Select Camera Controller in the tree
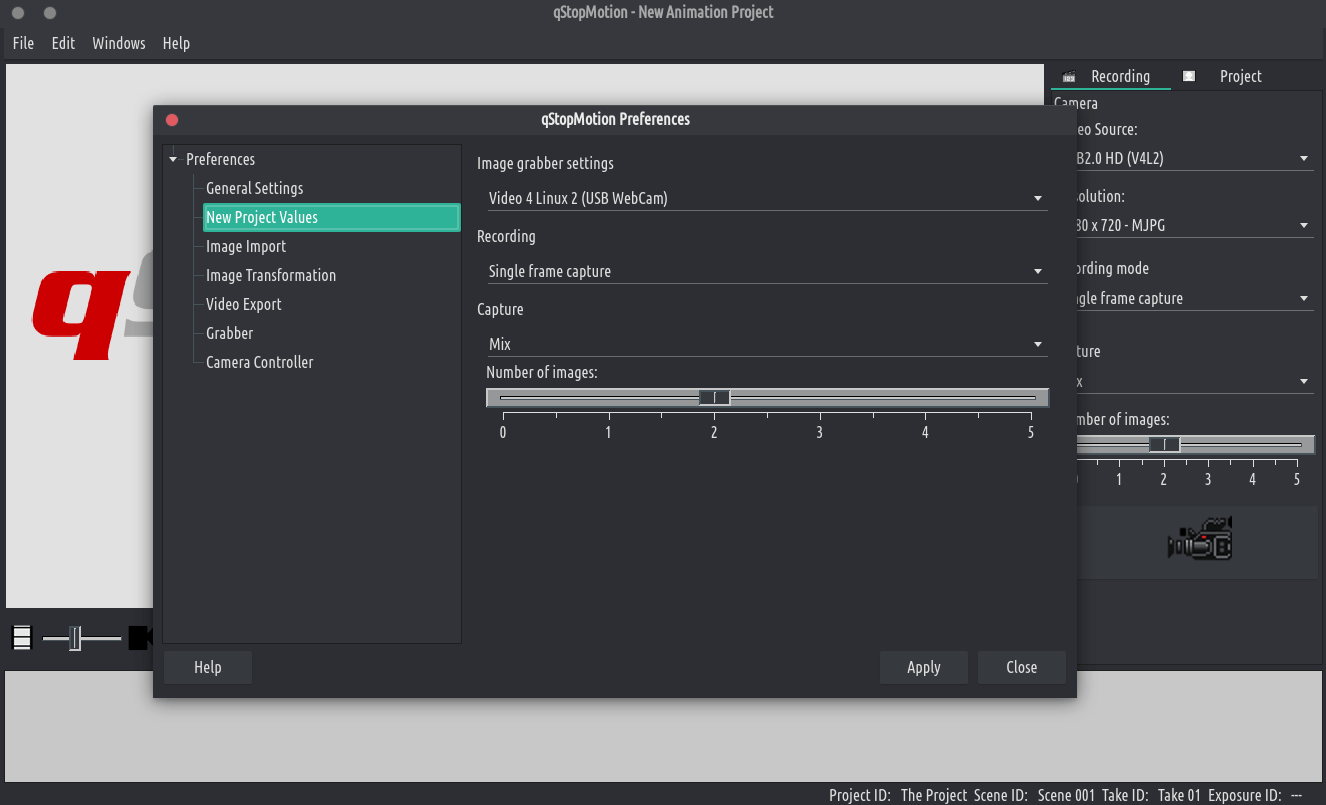The width and height of the screenshot is (1326, 805). (260, 362)
